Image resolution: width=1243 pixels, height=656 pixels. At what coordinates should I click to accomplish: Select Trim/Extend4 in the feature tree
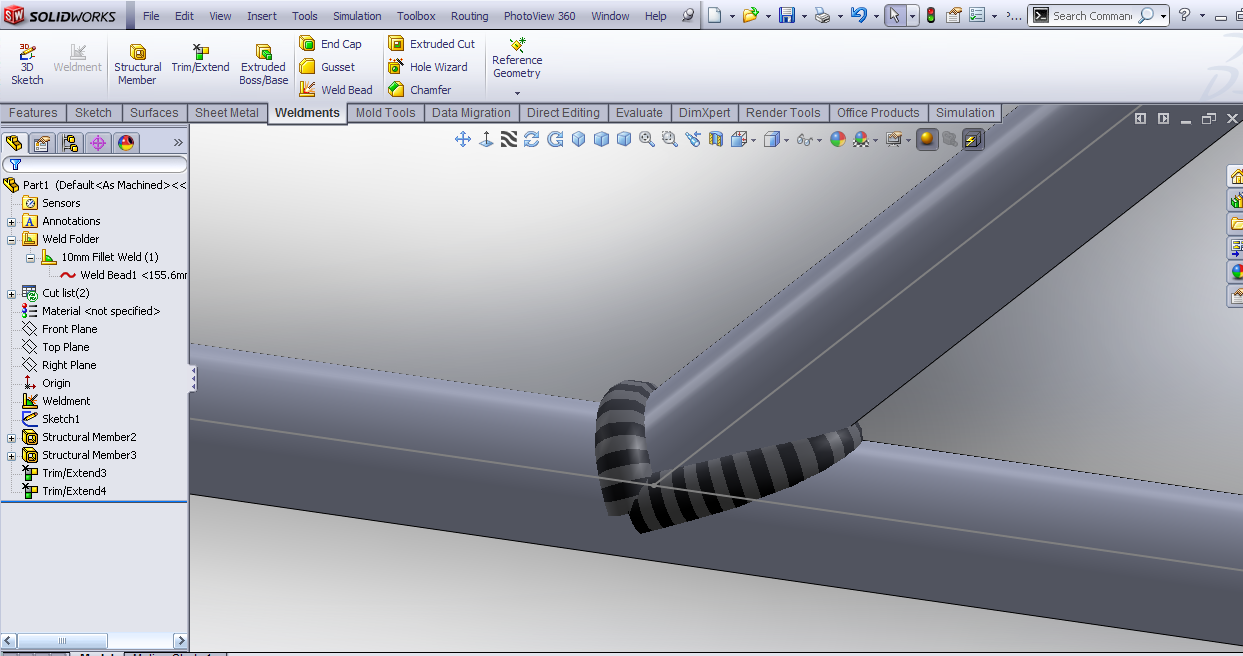(74, 491)
